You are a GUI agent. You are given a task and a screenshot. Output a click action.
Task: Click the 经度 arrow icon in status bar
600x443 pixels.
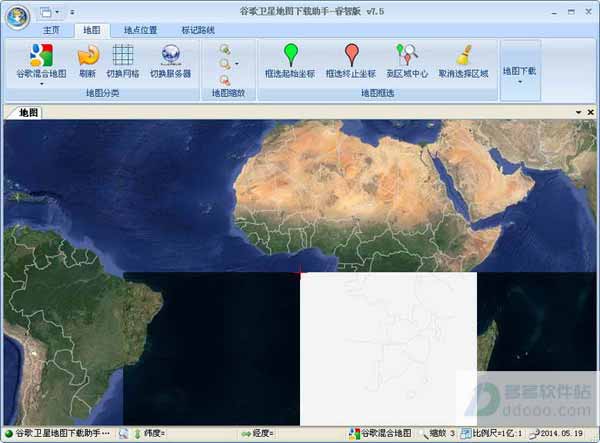pyautogui.click(x=246, y=433)
